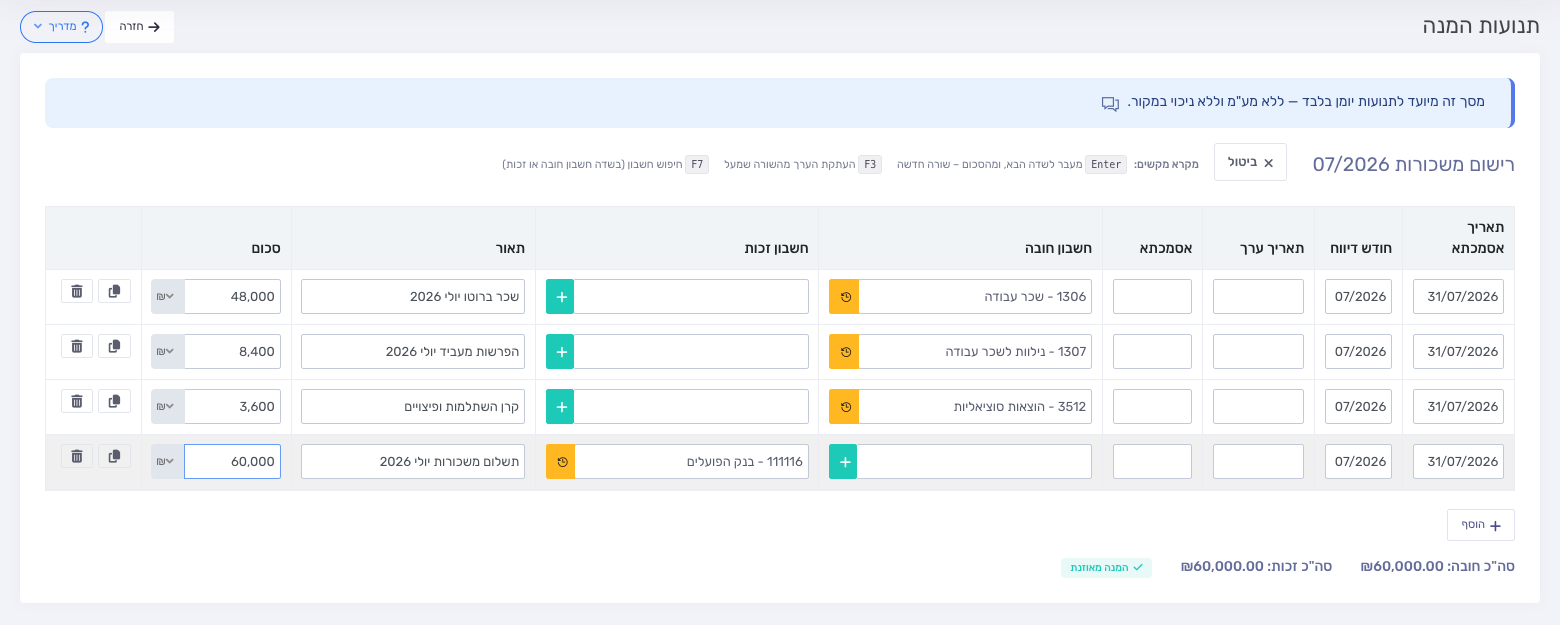Screen dimensions: 1560x625
Task: Cancel the entry with ביטול
Action: [1250, 162]
